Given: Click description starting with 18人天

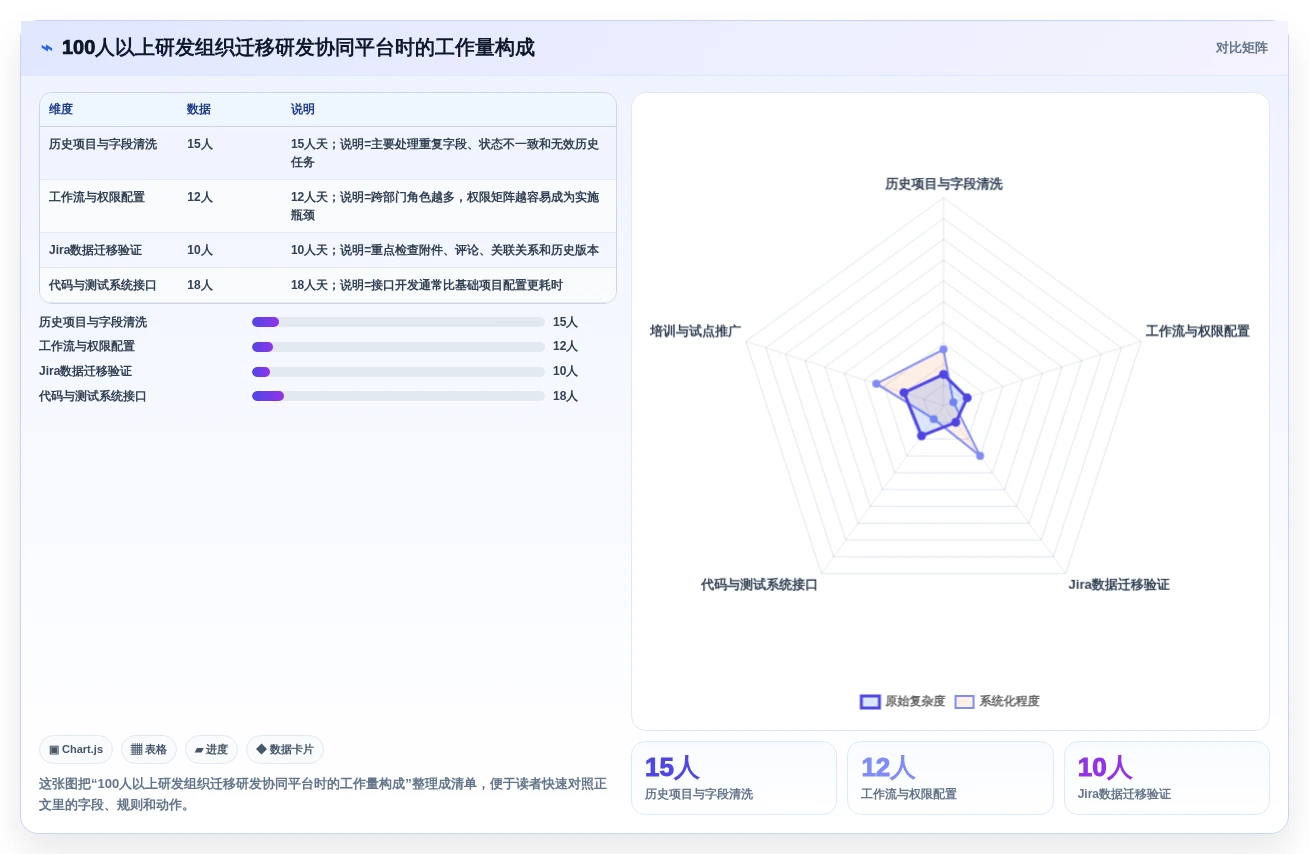Looking at the screenshot, I should pos(427,285).
